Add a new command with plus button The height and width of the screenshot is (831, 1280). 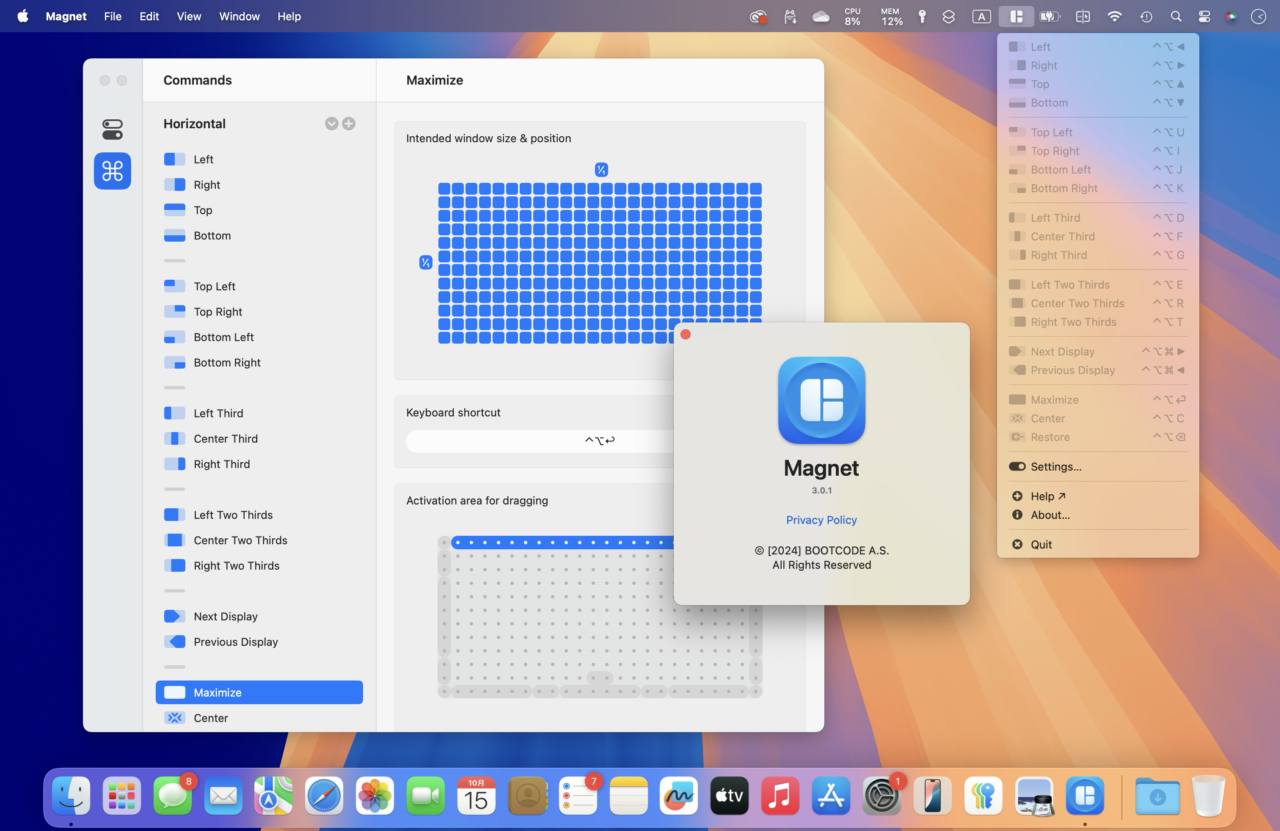click(349, 124)
